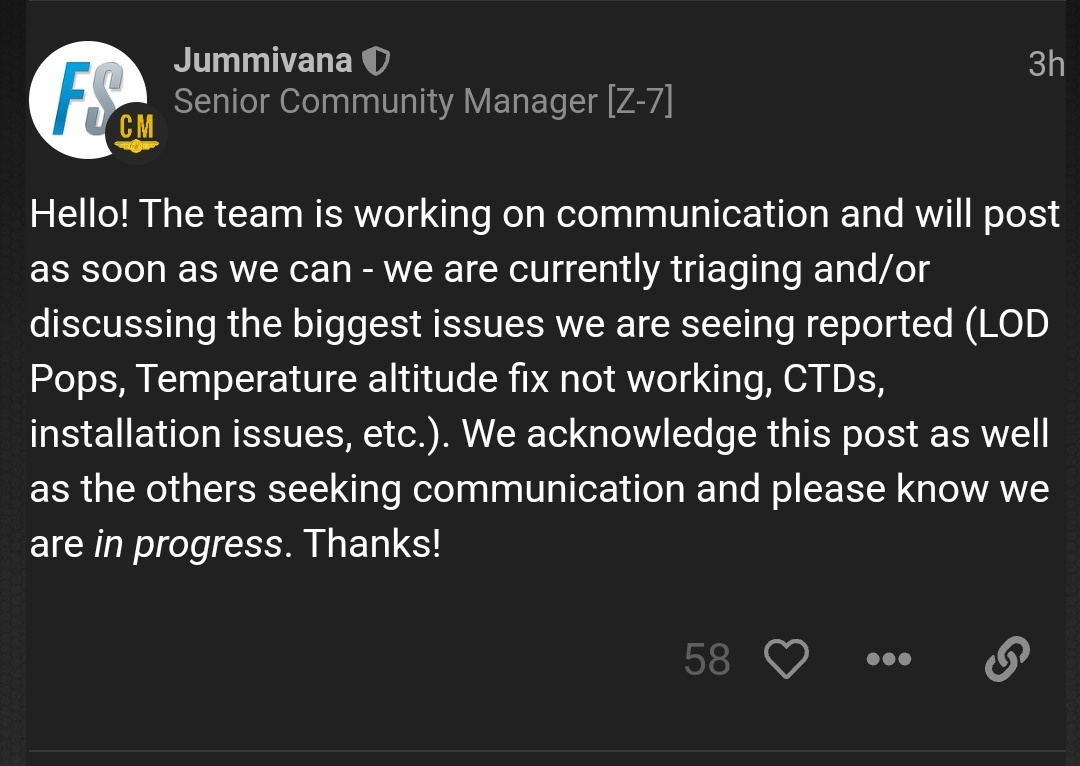Copy the post link with chain icon
This screenshot has height=766, width=1080.
pyautogui.click(x=1007, y=660)
